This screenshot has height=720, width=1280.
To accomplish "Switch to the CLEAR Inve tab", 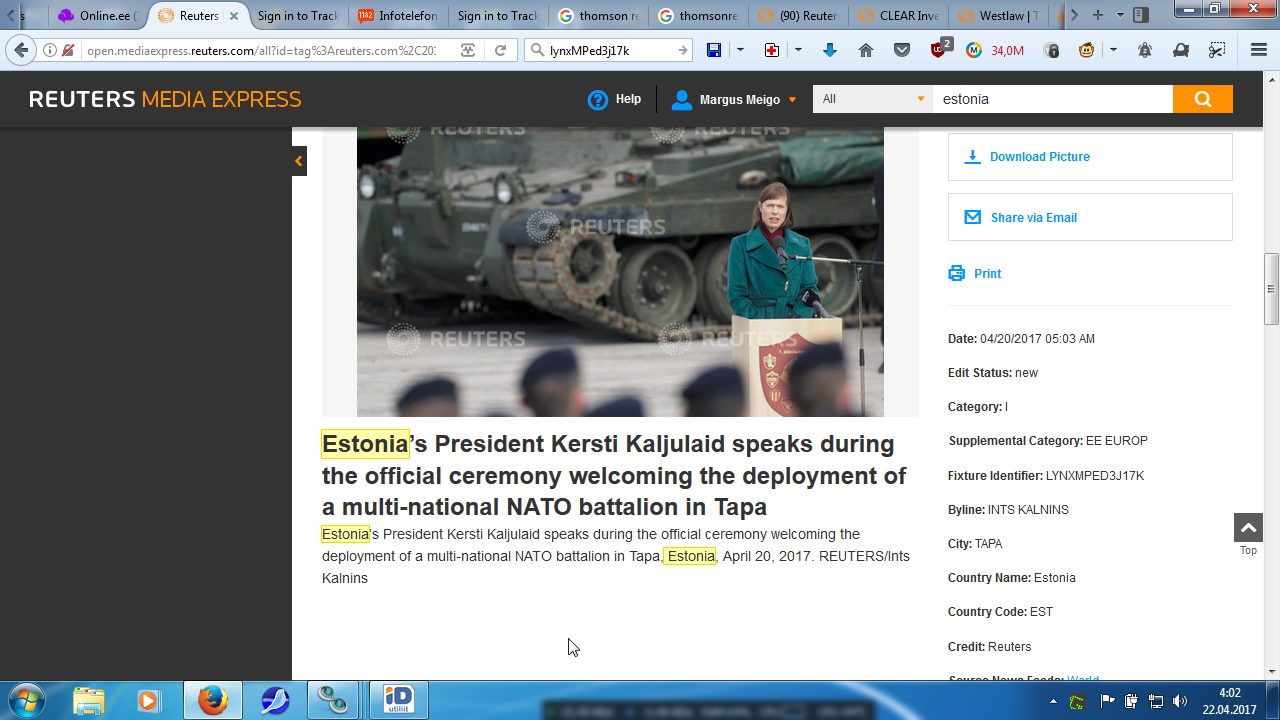I will click(x=898, y=15).
